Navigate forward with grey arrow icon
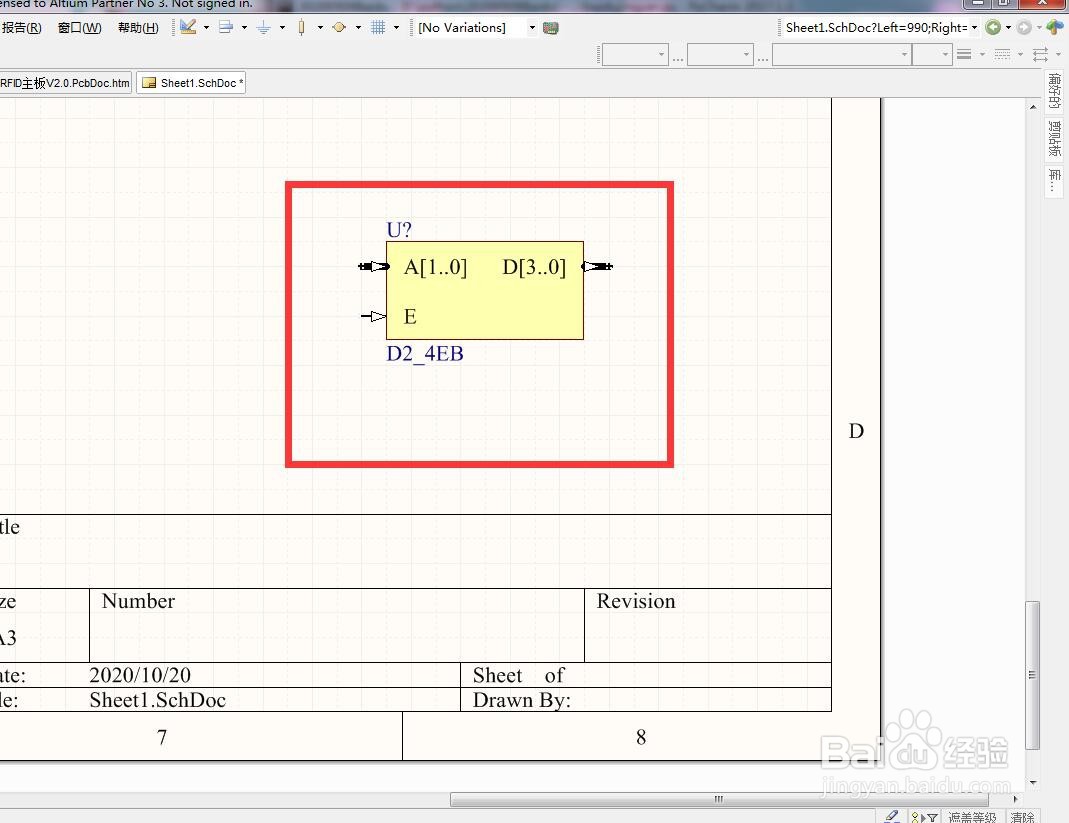 coord(1024,27)
